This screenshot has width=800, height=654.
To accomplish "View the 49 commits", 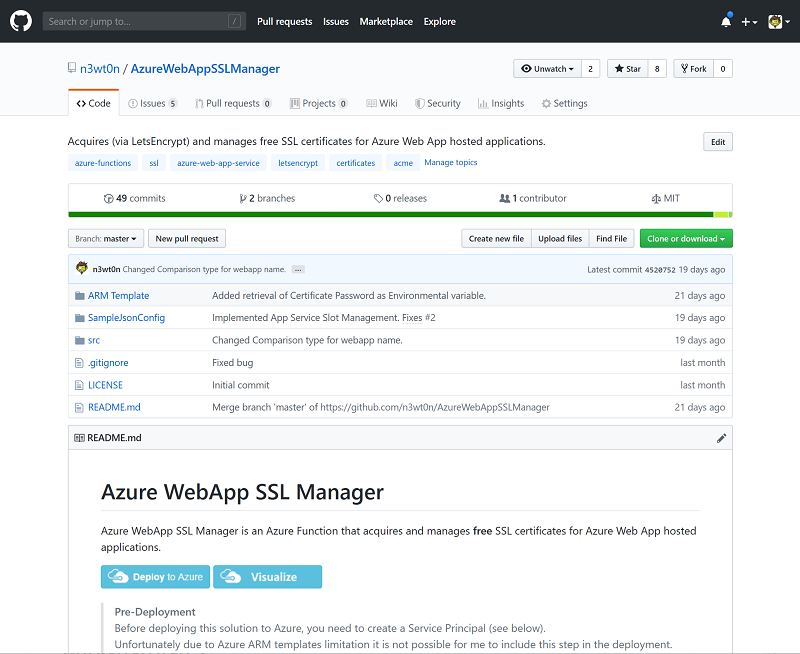I will (135, 198).
